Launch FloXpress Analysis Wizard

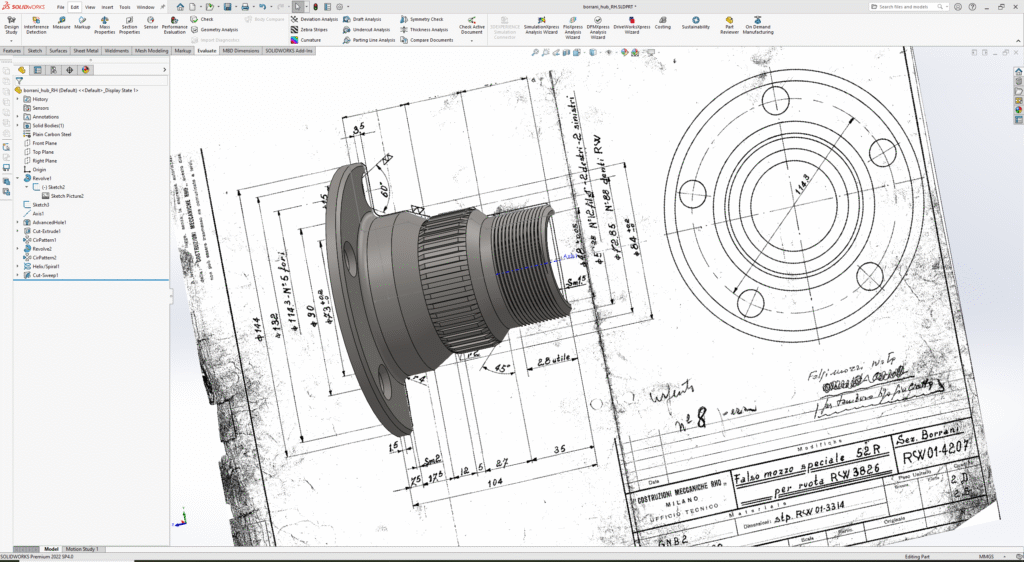[573, 28]
